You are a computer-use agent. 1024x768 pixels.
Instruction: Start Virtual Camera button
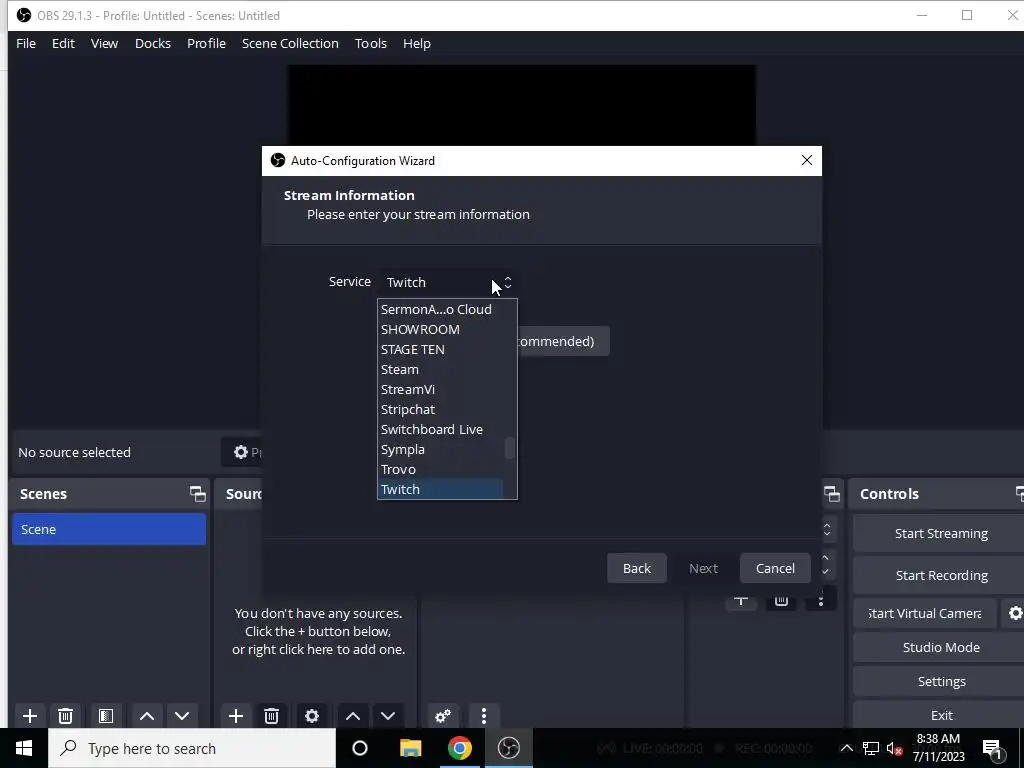pos(925,613)
